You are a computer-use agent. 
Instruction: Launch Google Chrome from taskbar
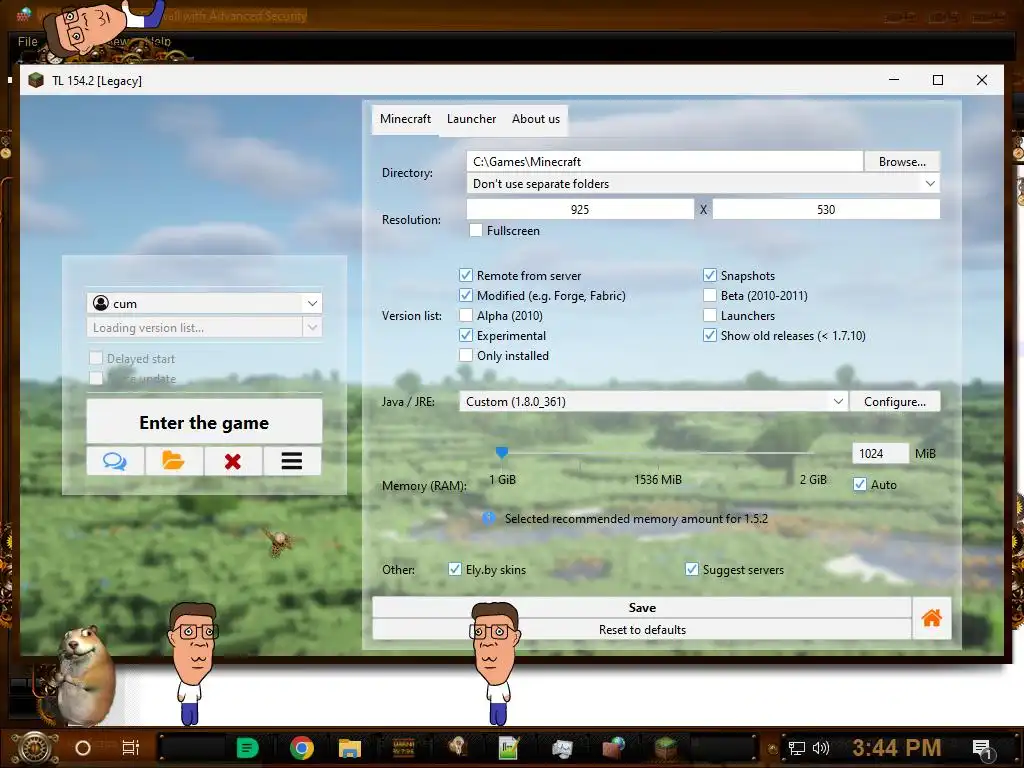pos(302,748)
